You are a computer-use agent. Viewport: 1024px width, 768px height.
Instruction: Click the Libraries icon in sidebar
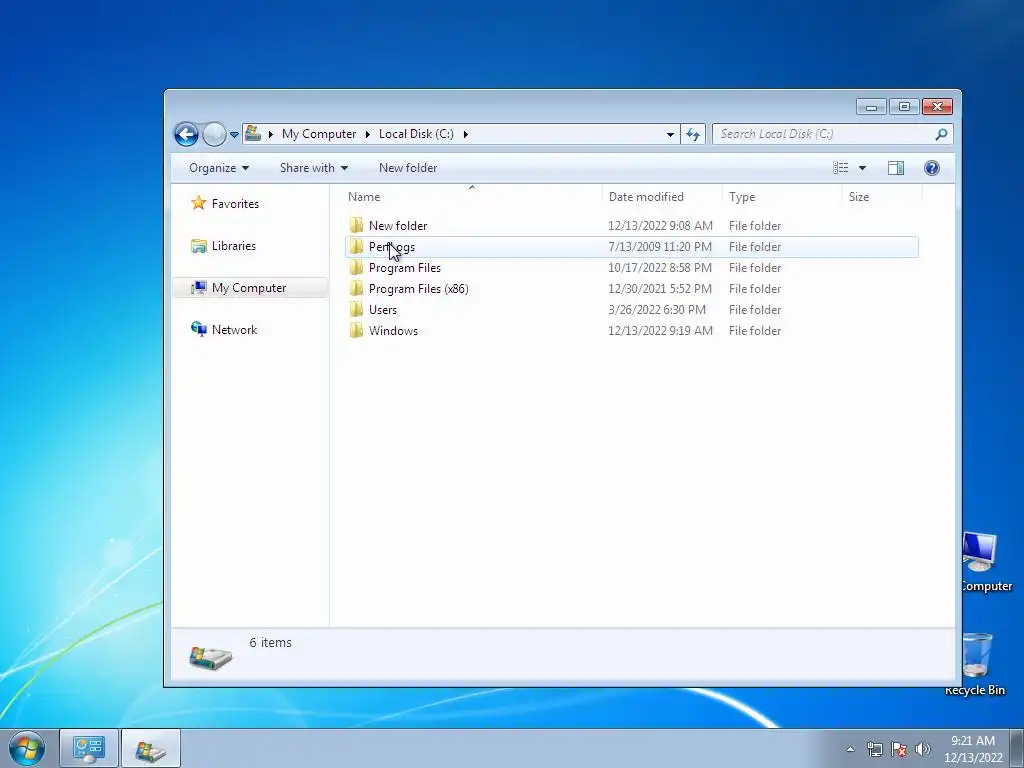click(199, 246)
